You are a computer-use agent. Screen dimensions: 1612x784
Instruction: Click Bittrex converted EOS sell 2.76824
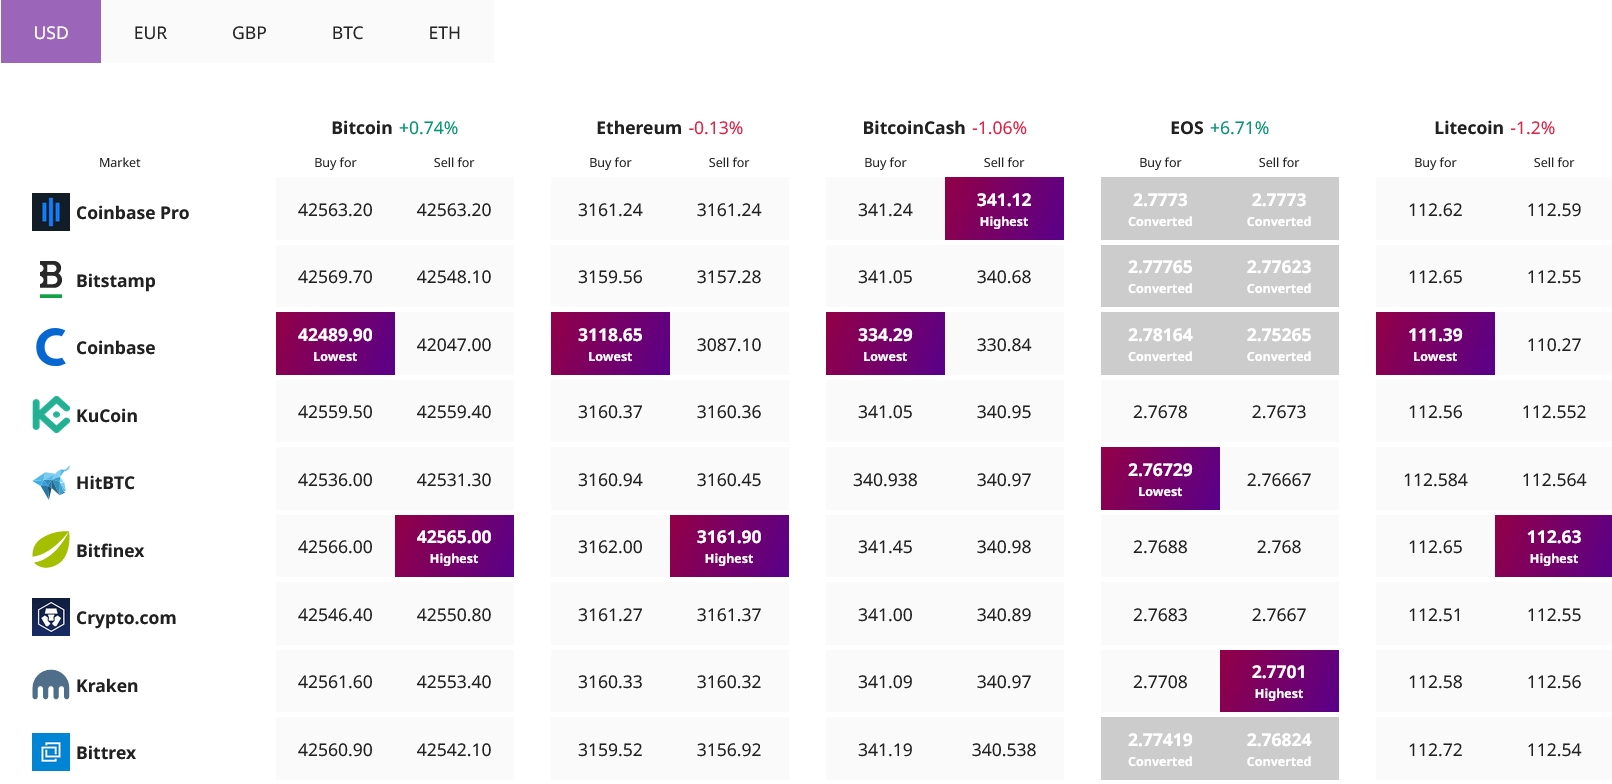[x=1279, y=749]
